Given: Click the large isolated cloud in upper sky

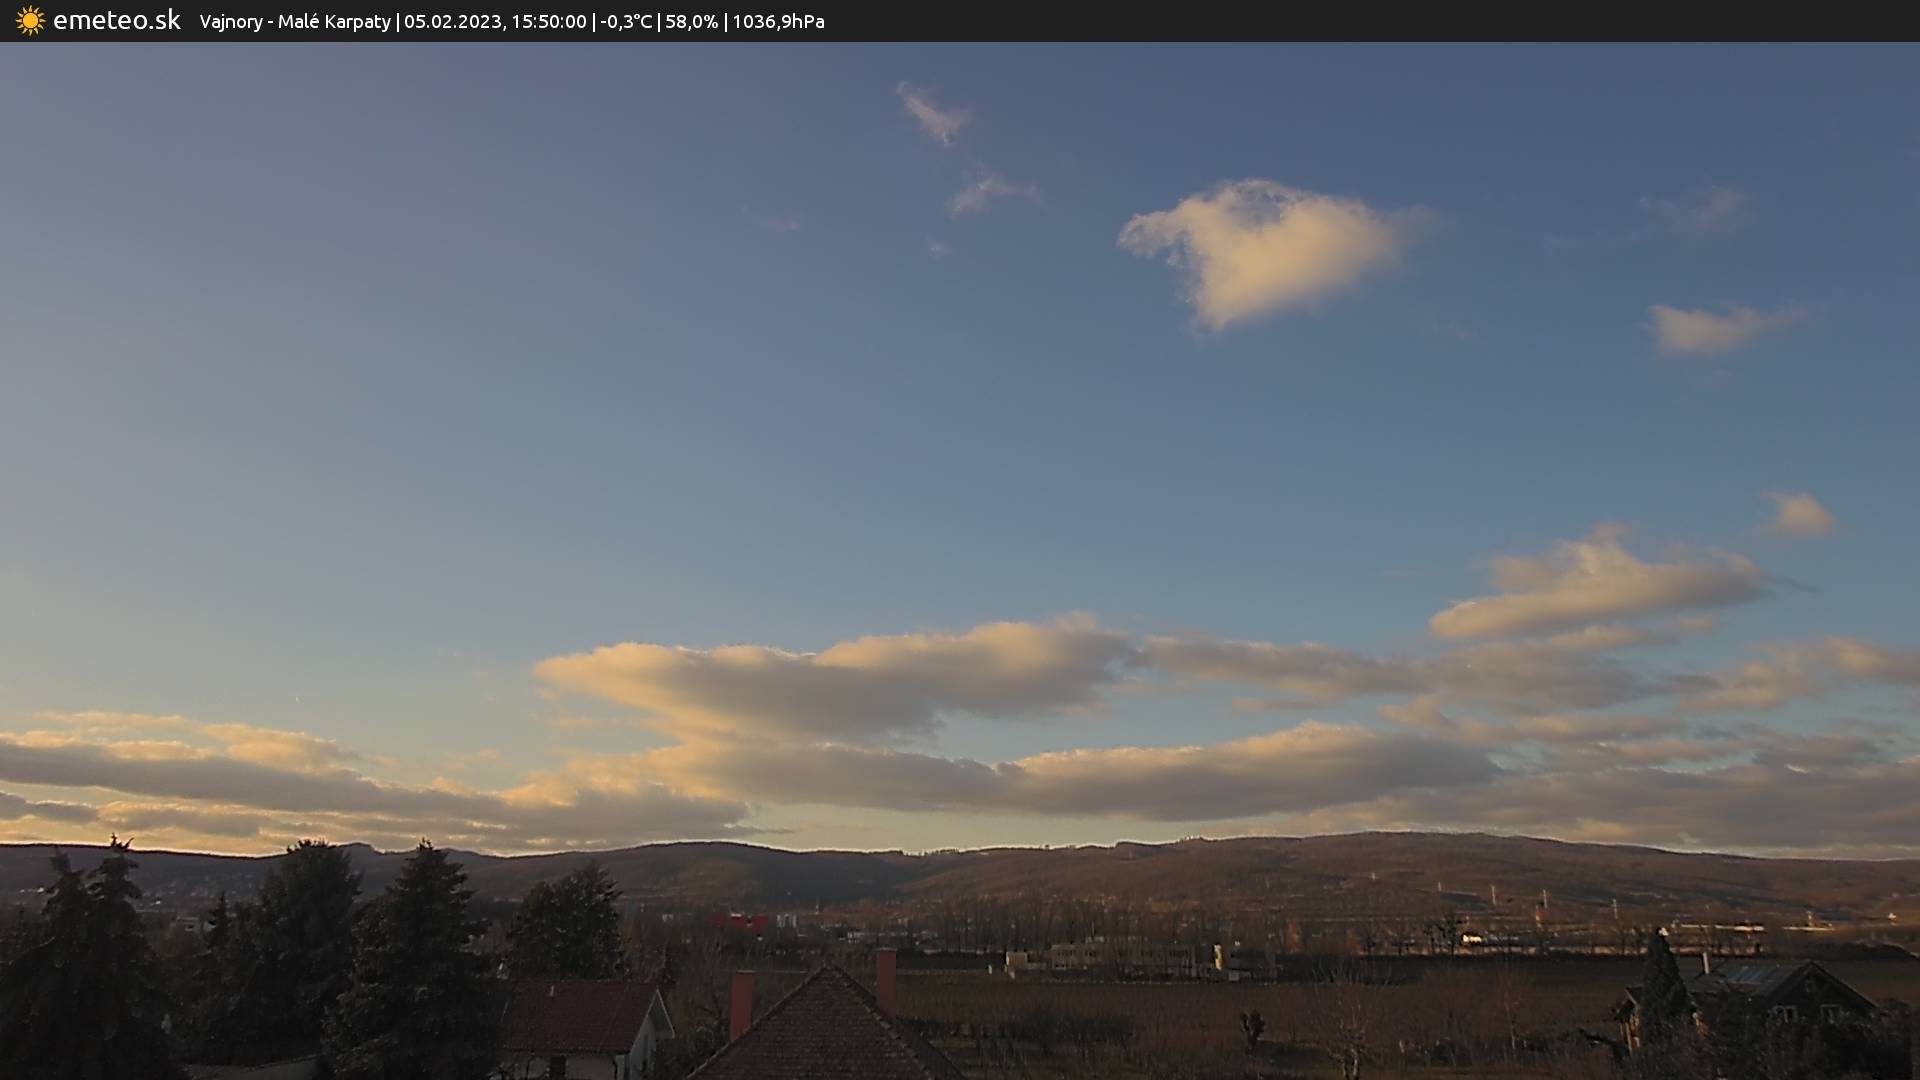Looking at the screenshot, I should point(1265,250).
